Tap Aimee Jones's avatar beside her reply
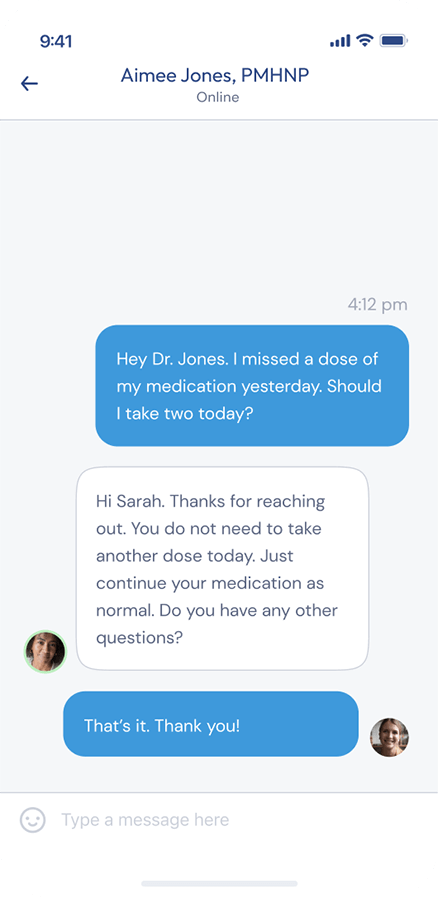 pos(45,651)
